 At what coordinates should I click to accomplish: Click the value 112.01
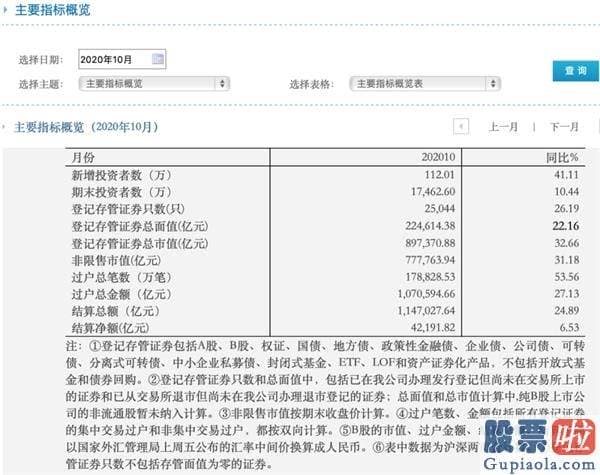[x=440, y=175]
